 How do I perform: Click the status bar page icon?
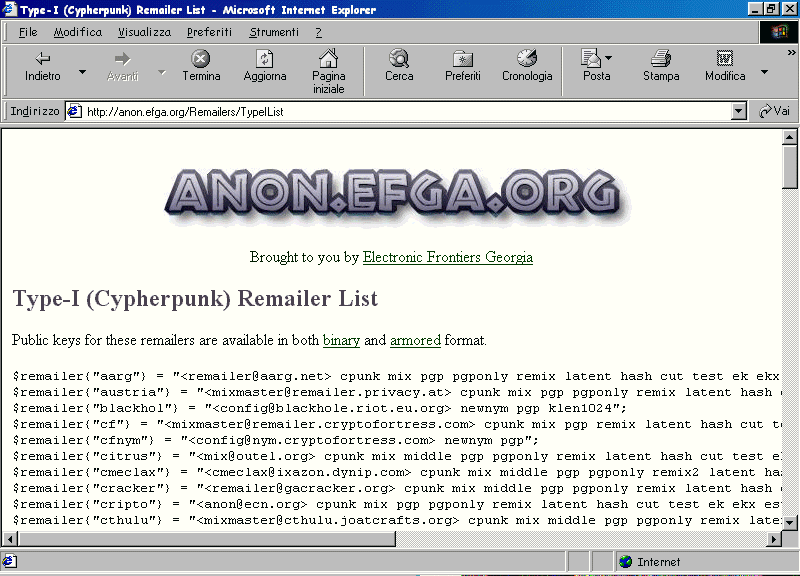tap(10, 561)
